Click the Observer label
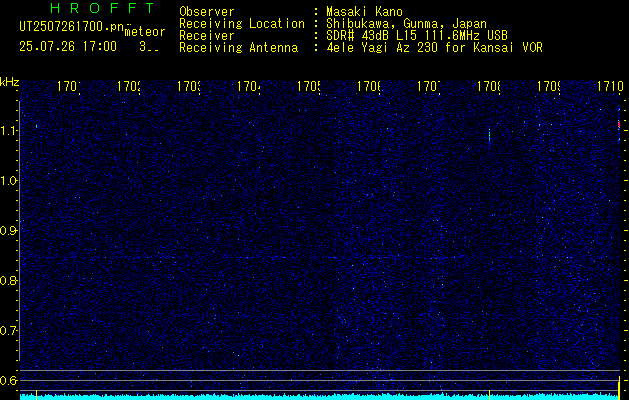629x400 pixels. [207, 12]
